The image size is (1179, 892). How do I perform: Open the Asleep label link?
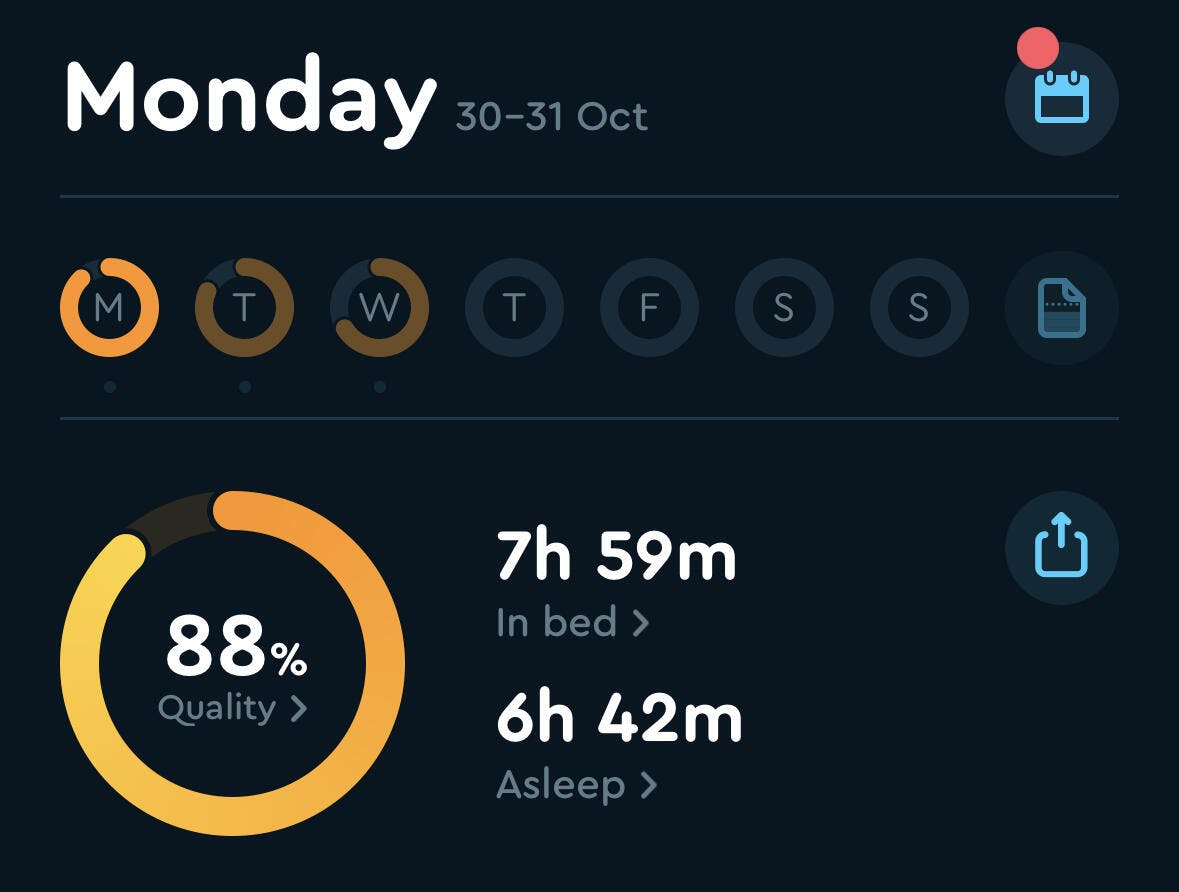click(x=560, y=785)
